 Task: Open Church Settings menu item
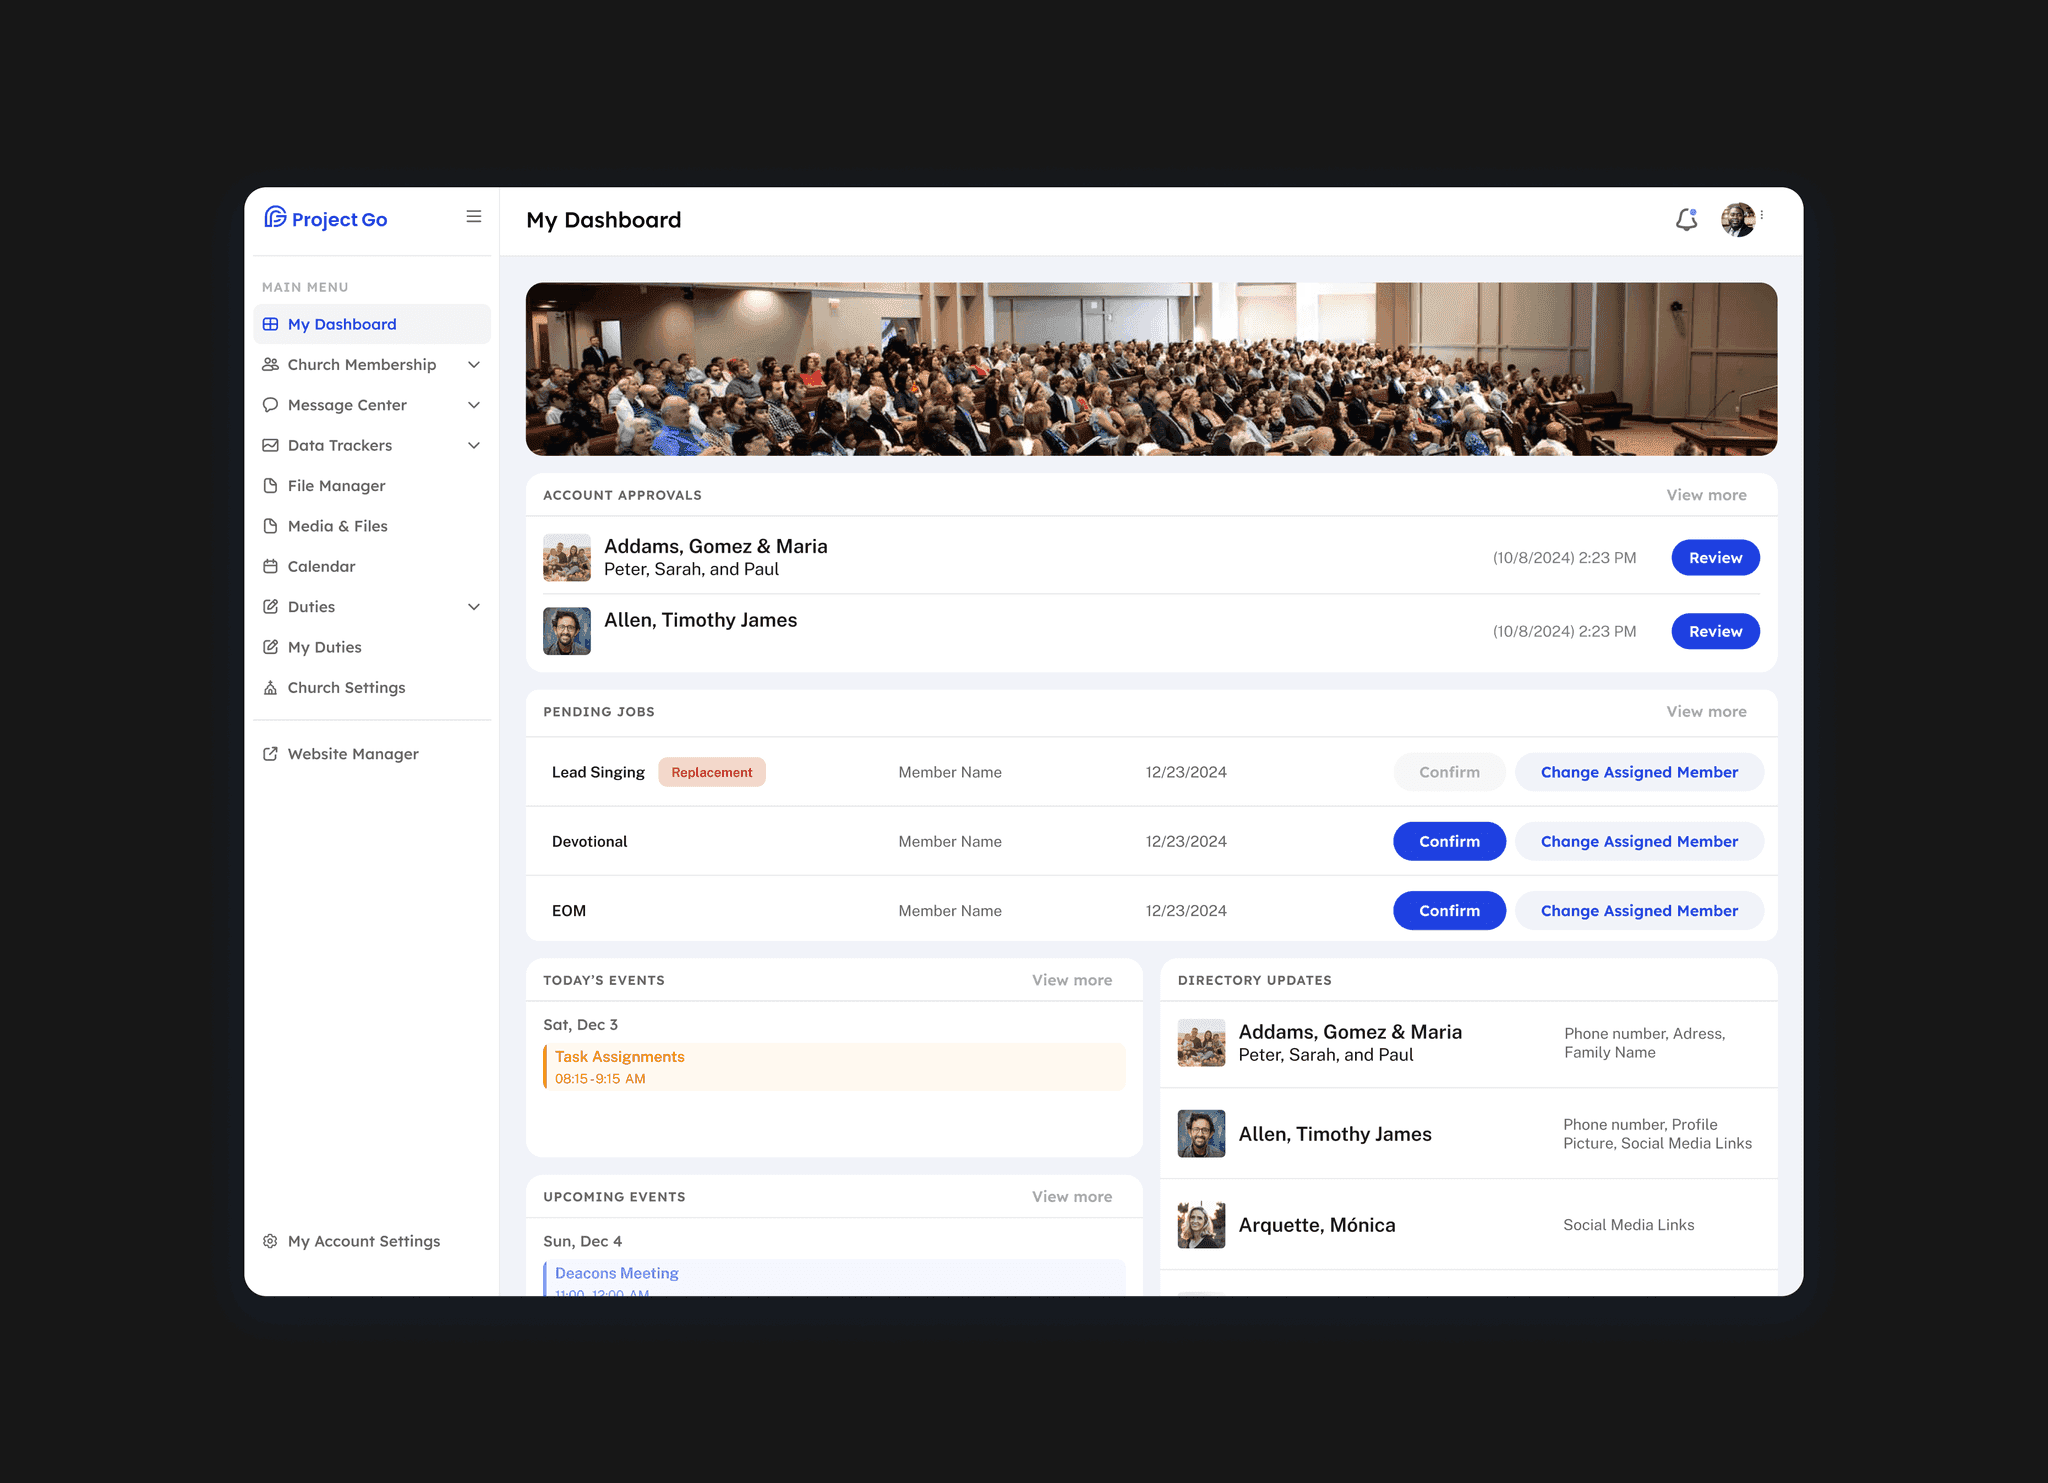372,688
